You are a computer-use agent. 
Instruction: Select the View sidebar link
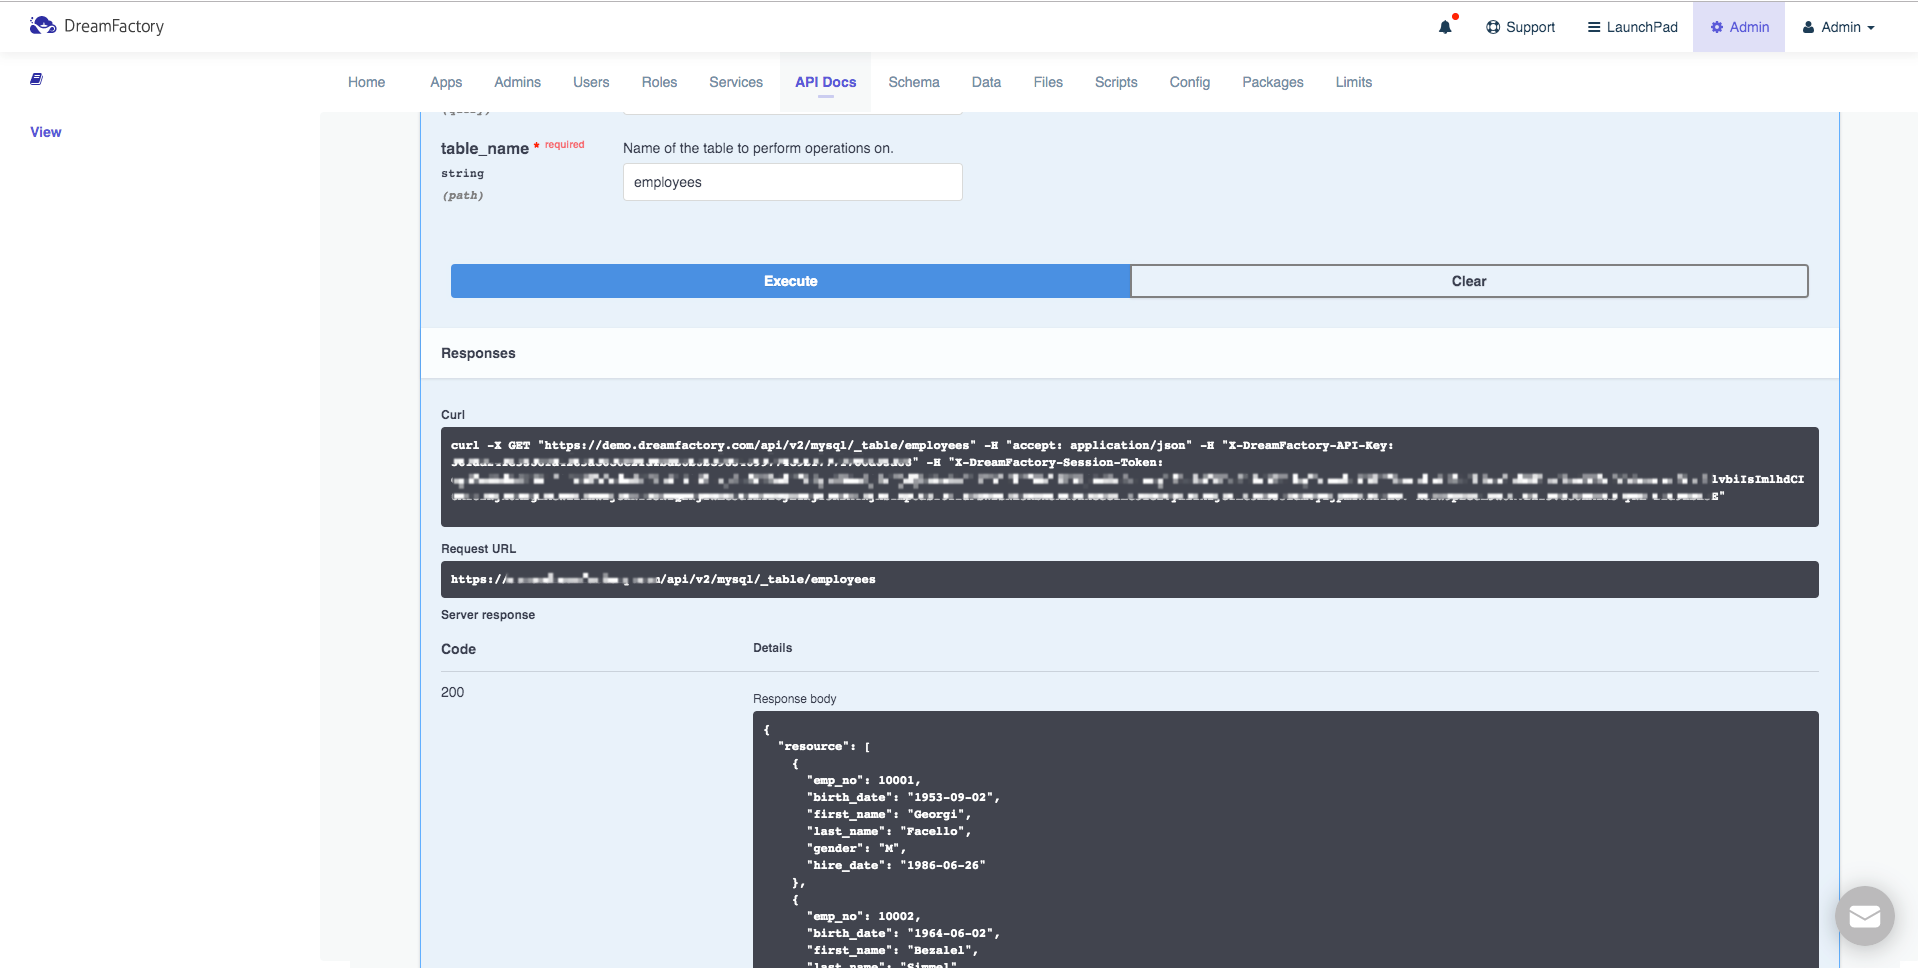coord(46,132)
